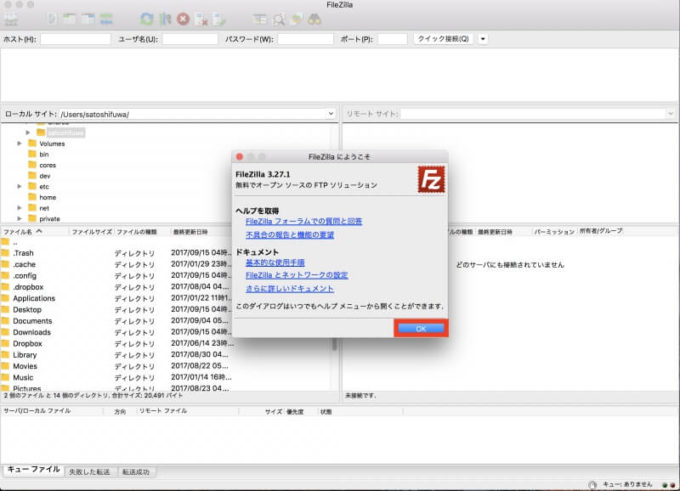Sort local files by ファイルの種類 column
The height and width of the screenshot is (491, 680).
tap(141, 232)
